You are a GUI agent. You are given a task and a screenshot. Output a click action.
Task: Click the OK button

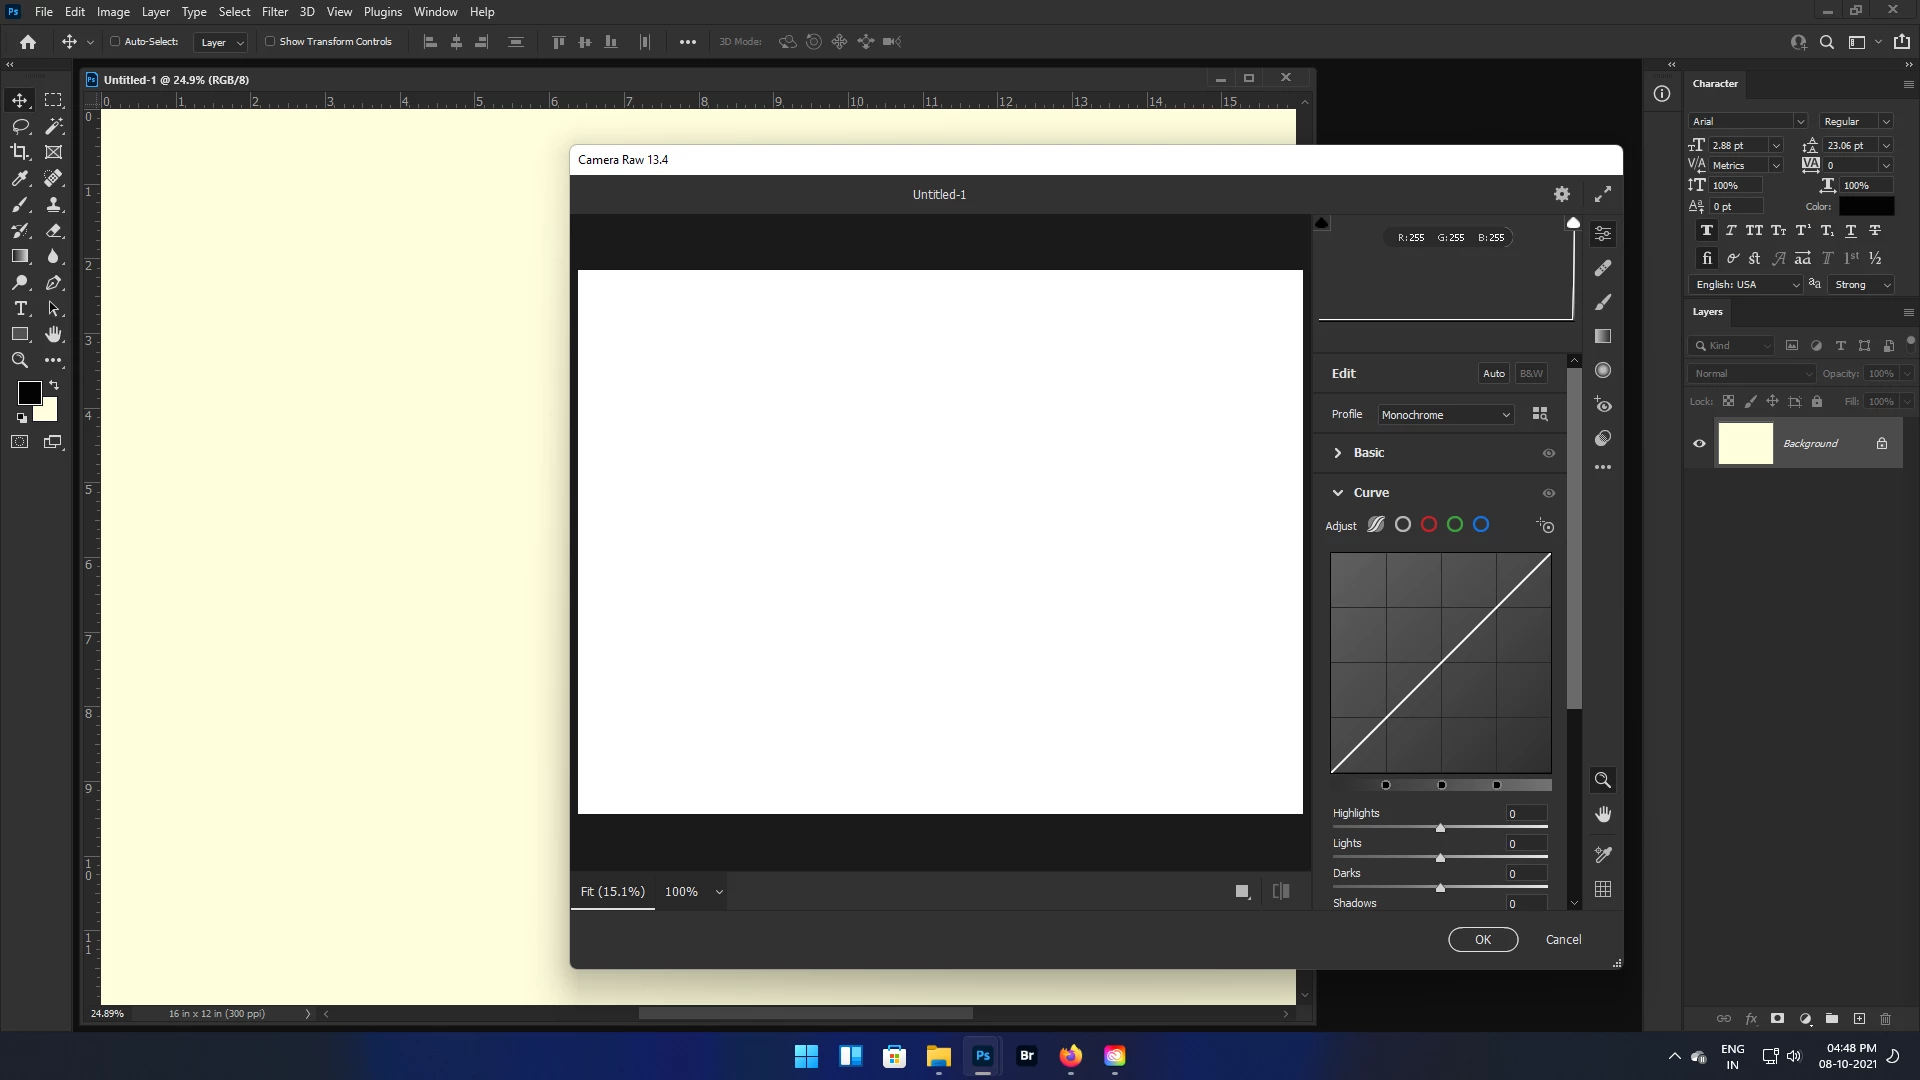[1483, 940]
